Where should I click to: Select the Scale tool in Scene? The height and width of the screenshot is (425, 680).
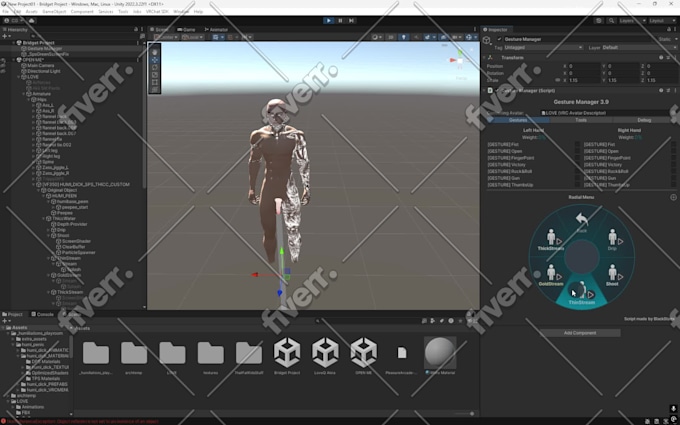pos(155,75)
